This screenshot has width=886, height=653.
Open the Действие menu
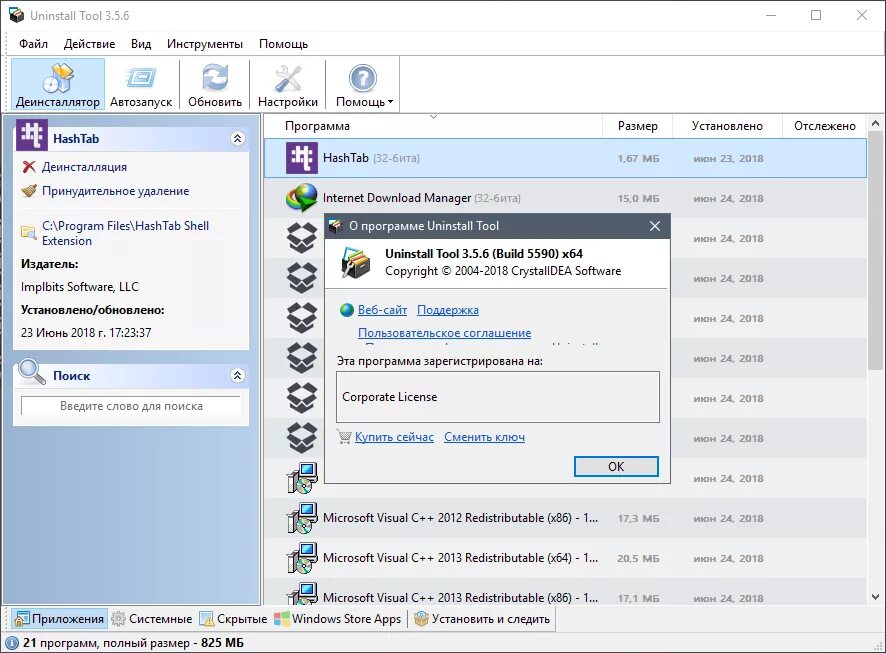[89, 44]
